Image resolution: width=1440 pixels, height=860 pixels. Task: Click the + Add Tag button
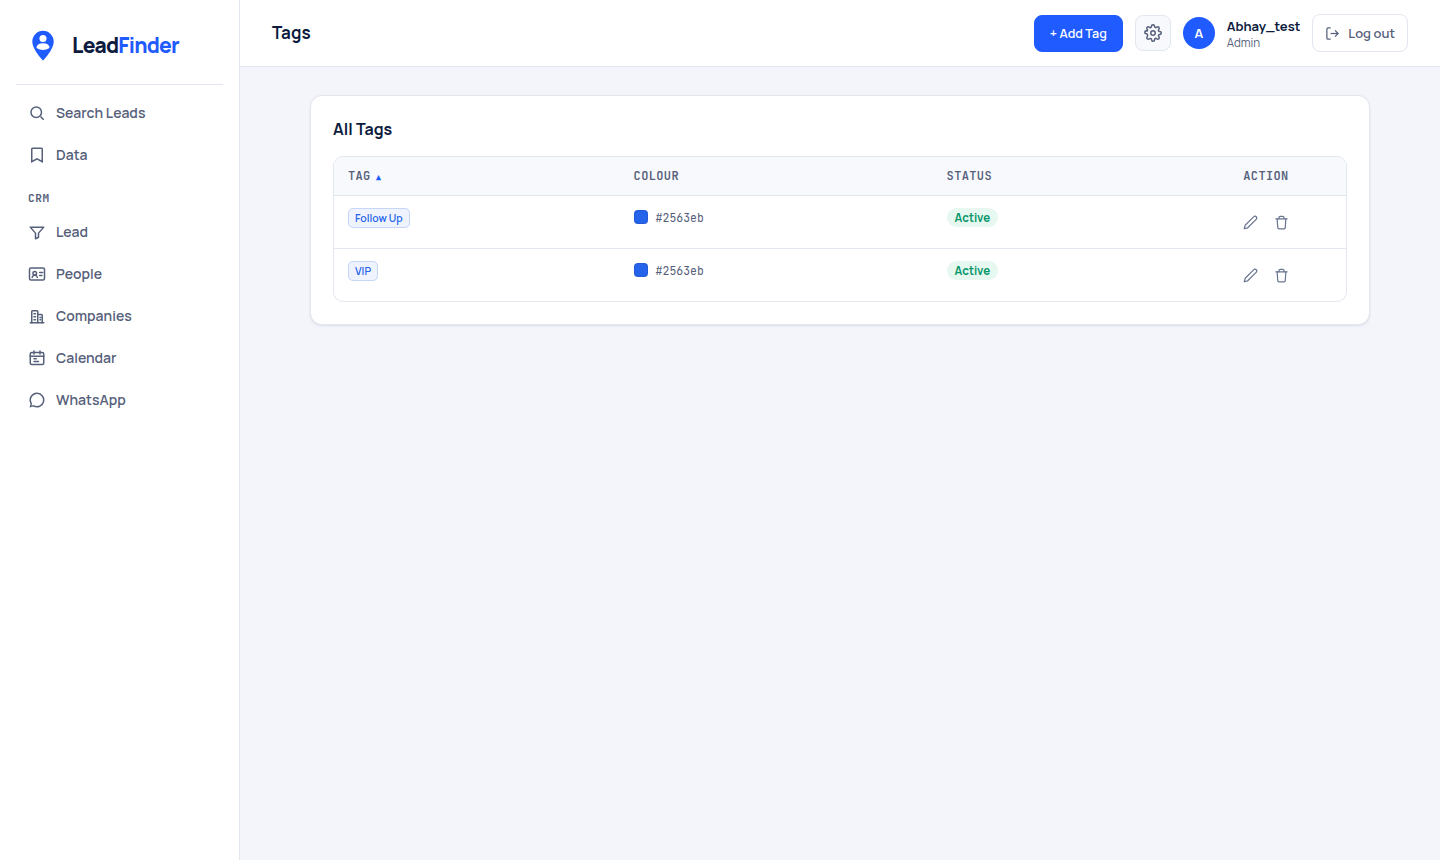(x=1078, y=33)
